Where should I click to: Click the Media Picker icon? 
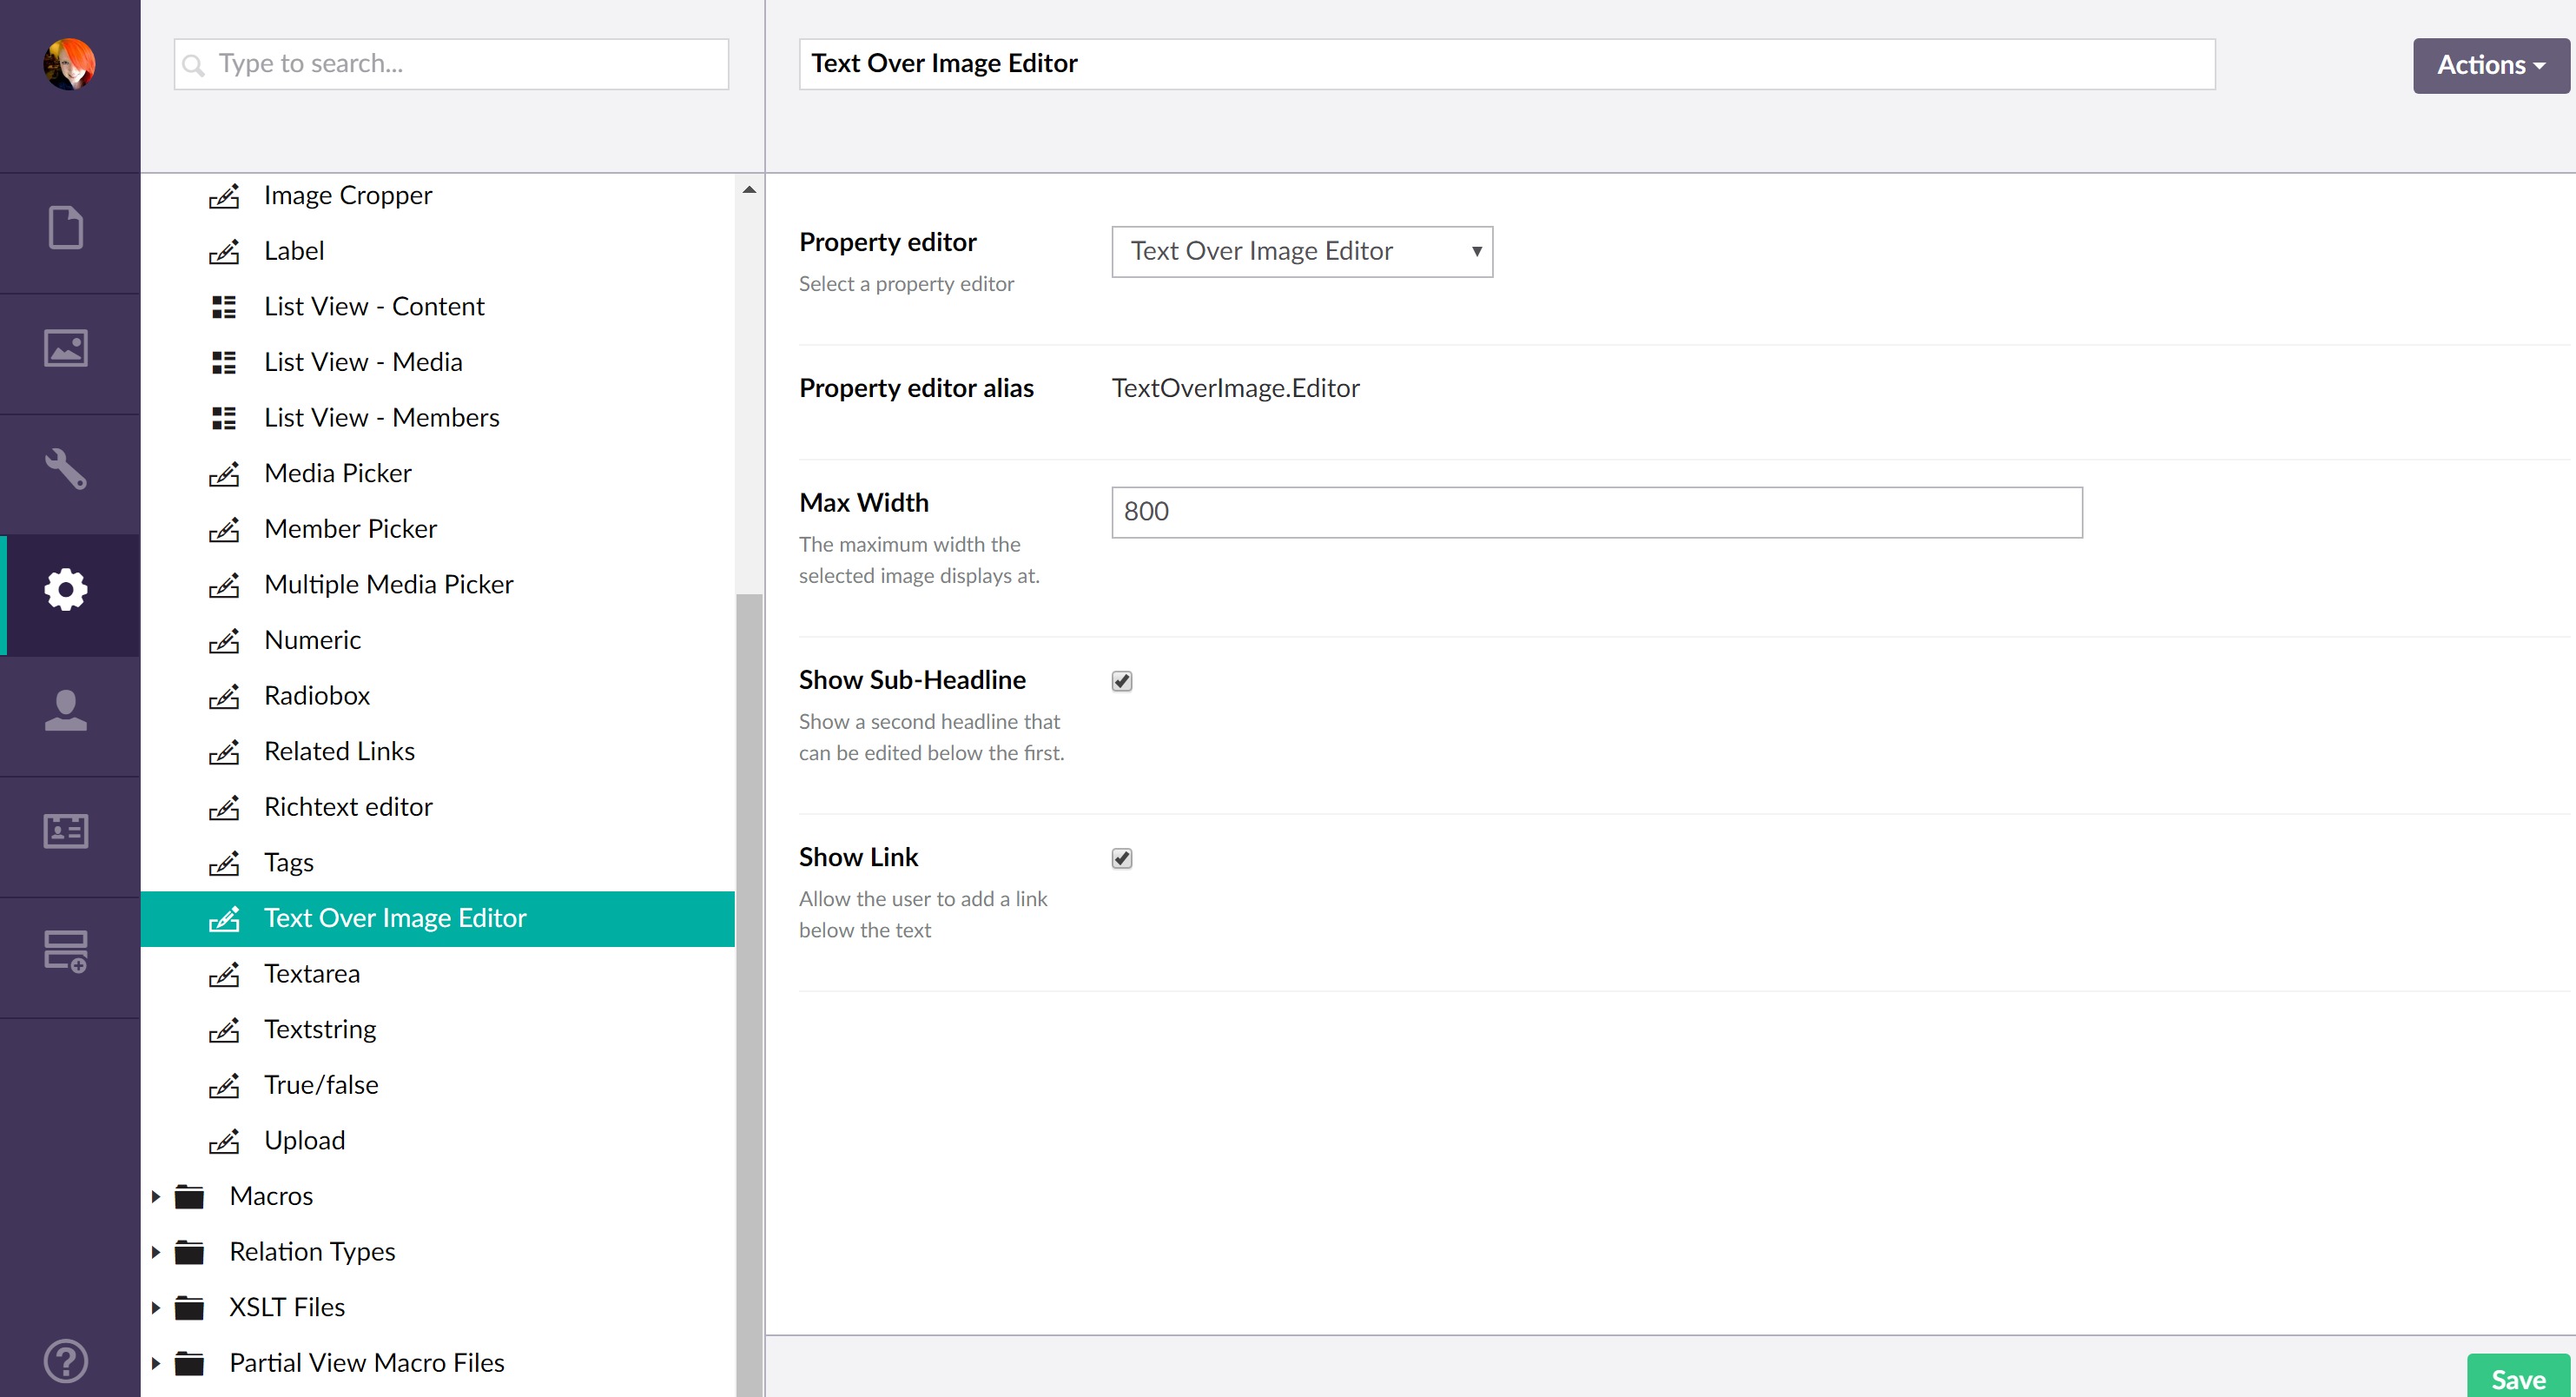(x=224, y=474)
